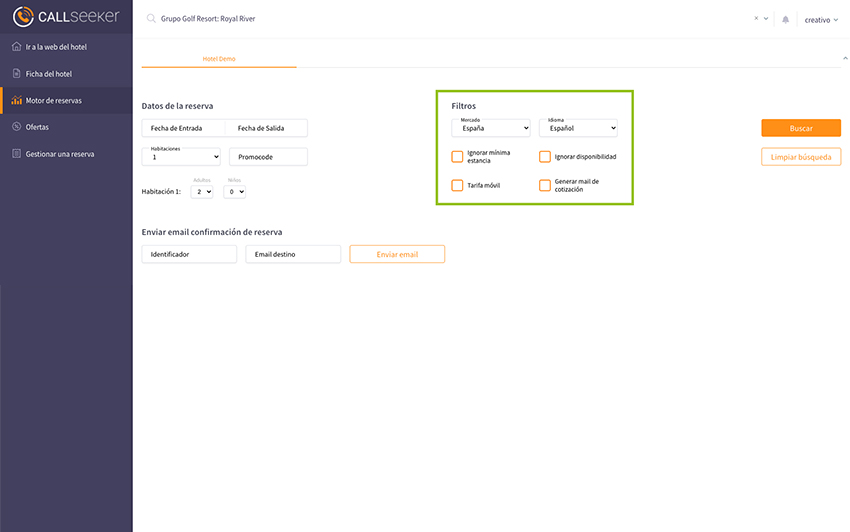Open the Idioma dropdown showing Español

[578, 128]
